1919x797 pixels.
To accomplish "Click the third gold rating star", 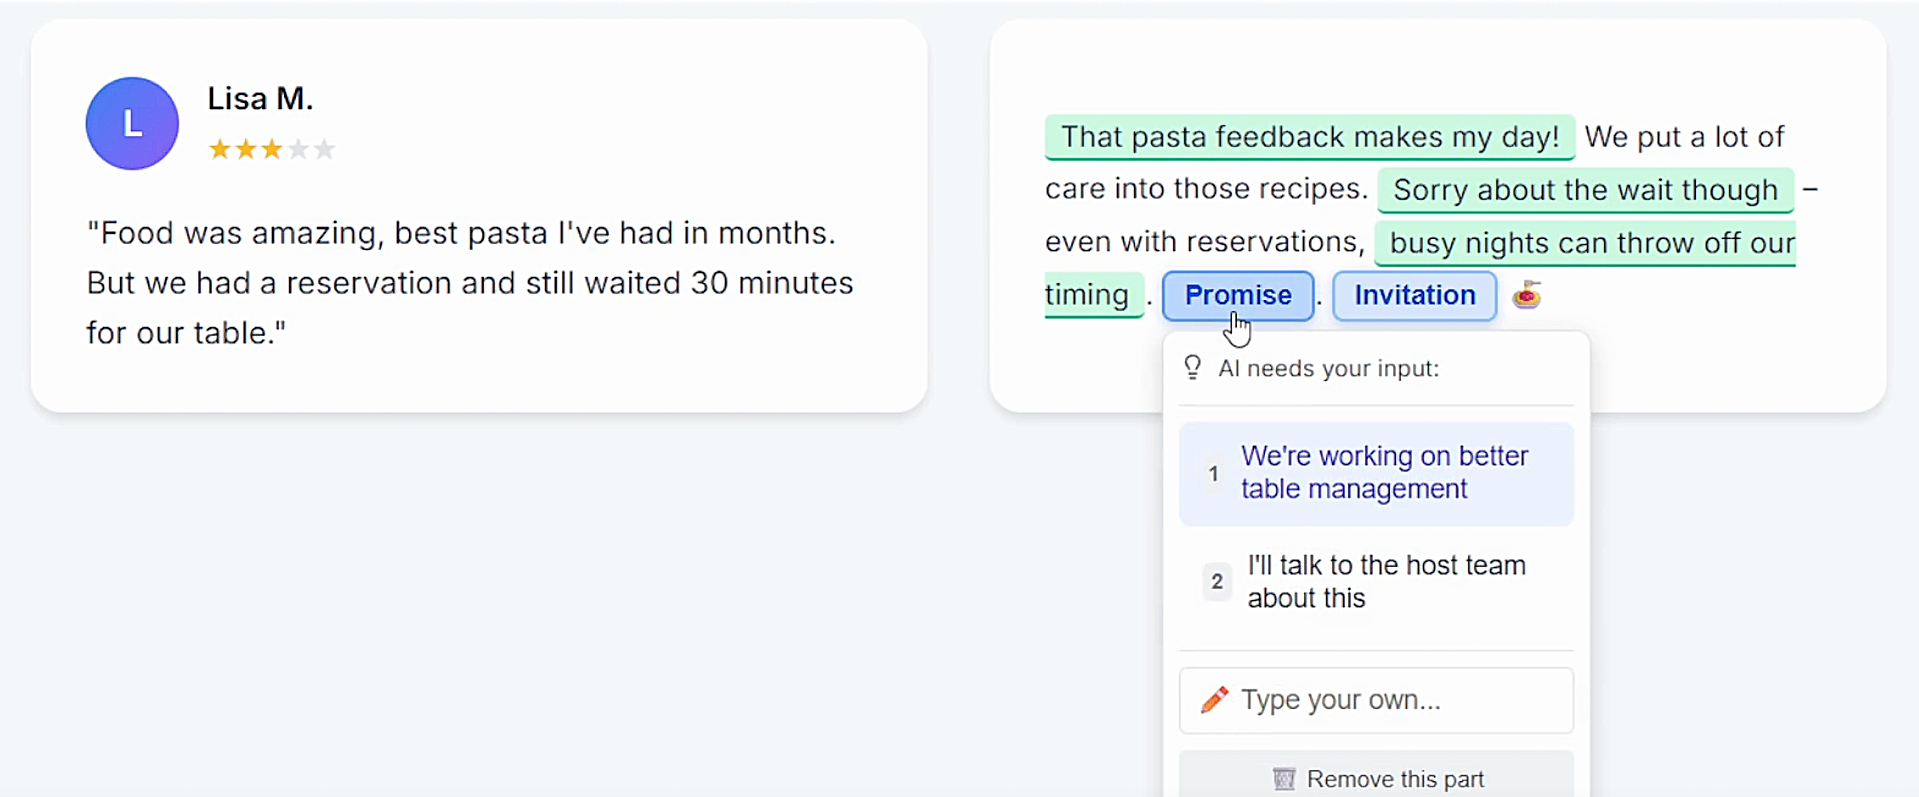I will [x=272, y=150].
